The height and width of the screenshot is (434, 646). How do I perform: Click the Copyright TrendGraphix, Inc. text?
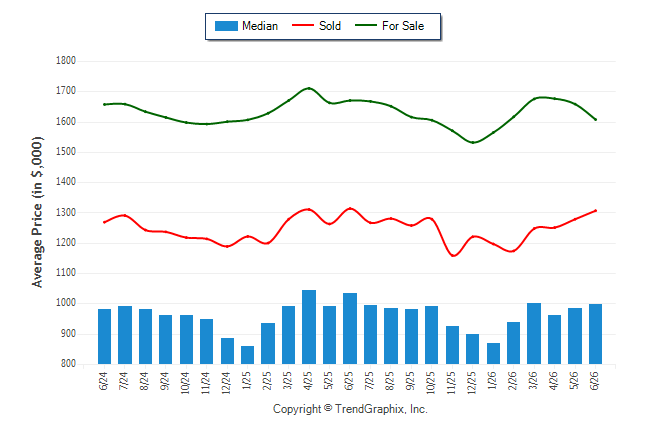350,409
